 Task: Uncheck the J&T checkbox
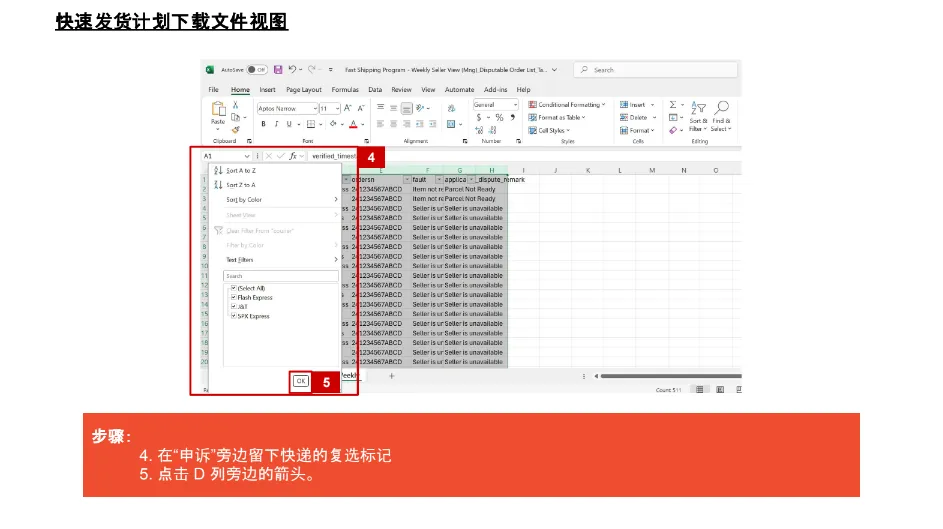(x=233, y=307)
